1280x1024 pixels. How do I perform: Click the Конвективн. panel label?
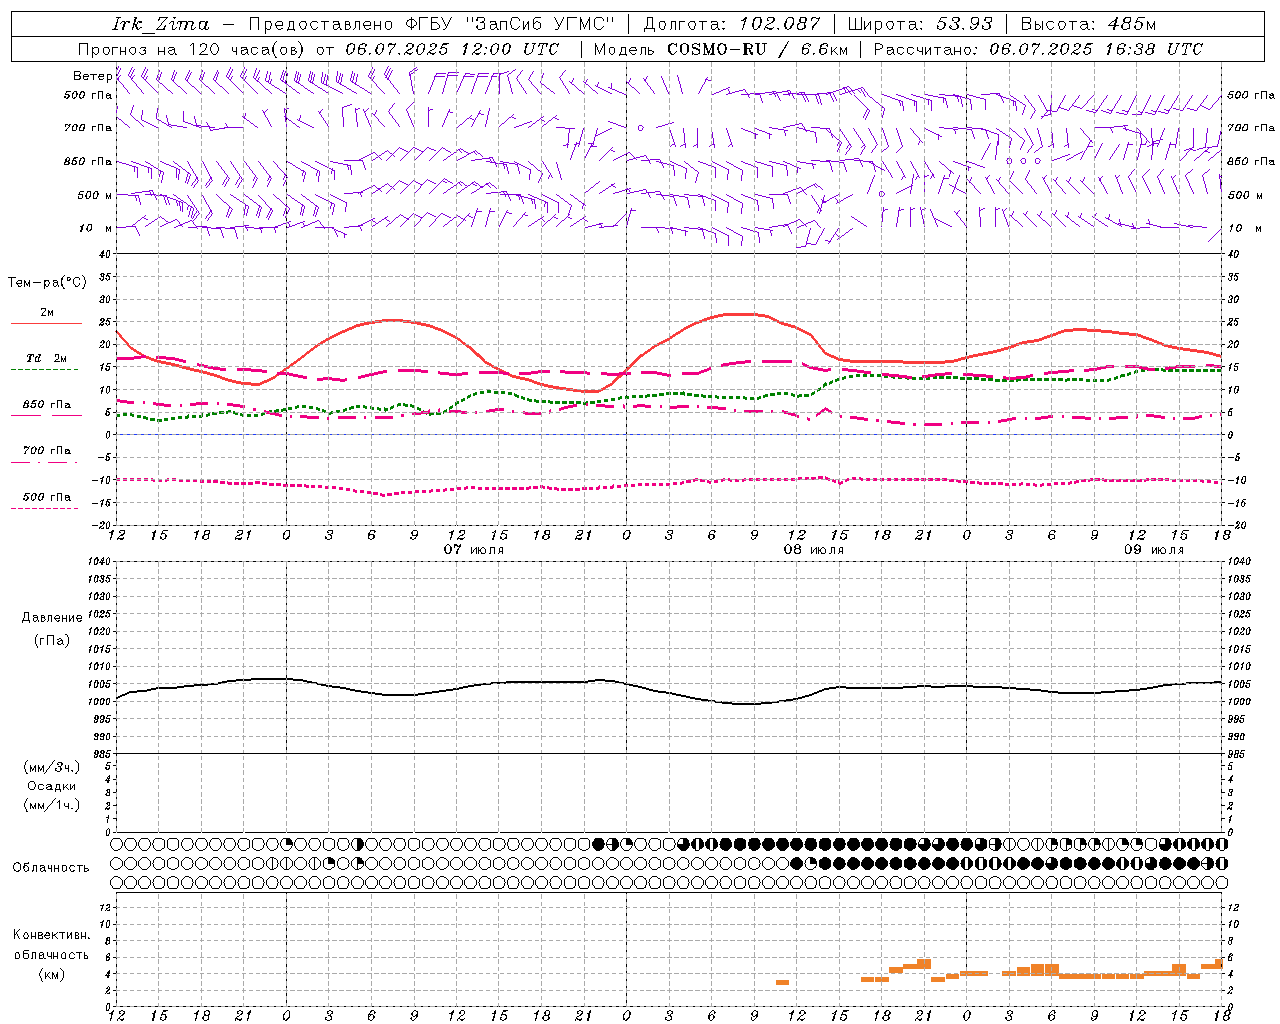51,935
